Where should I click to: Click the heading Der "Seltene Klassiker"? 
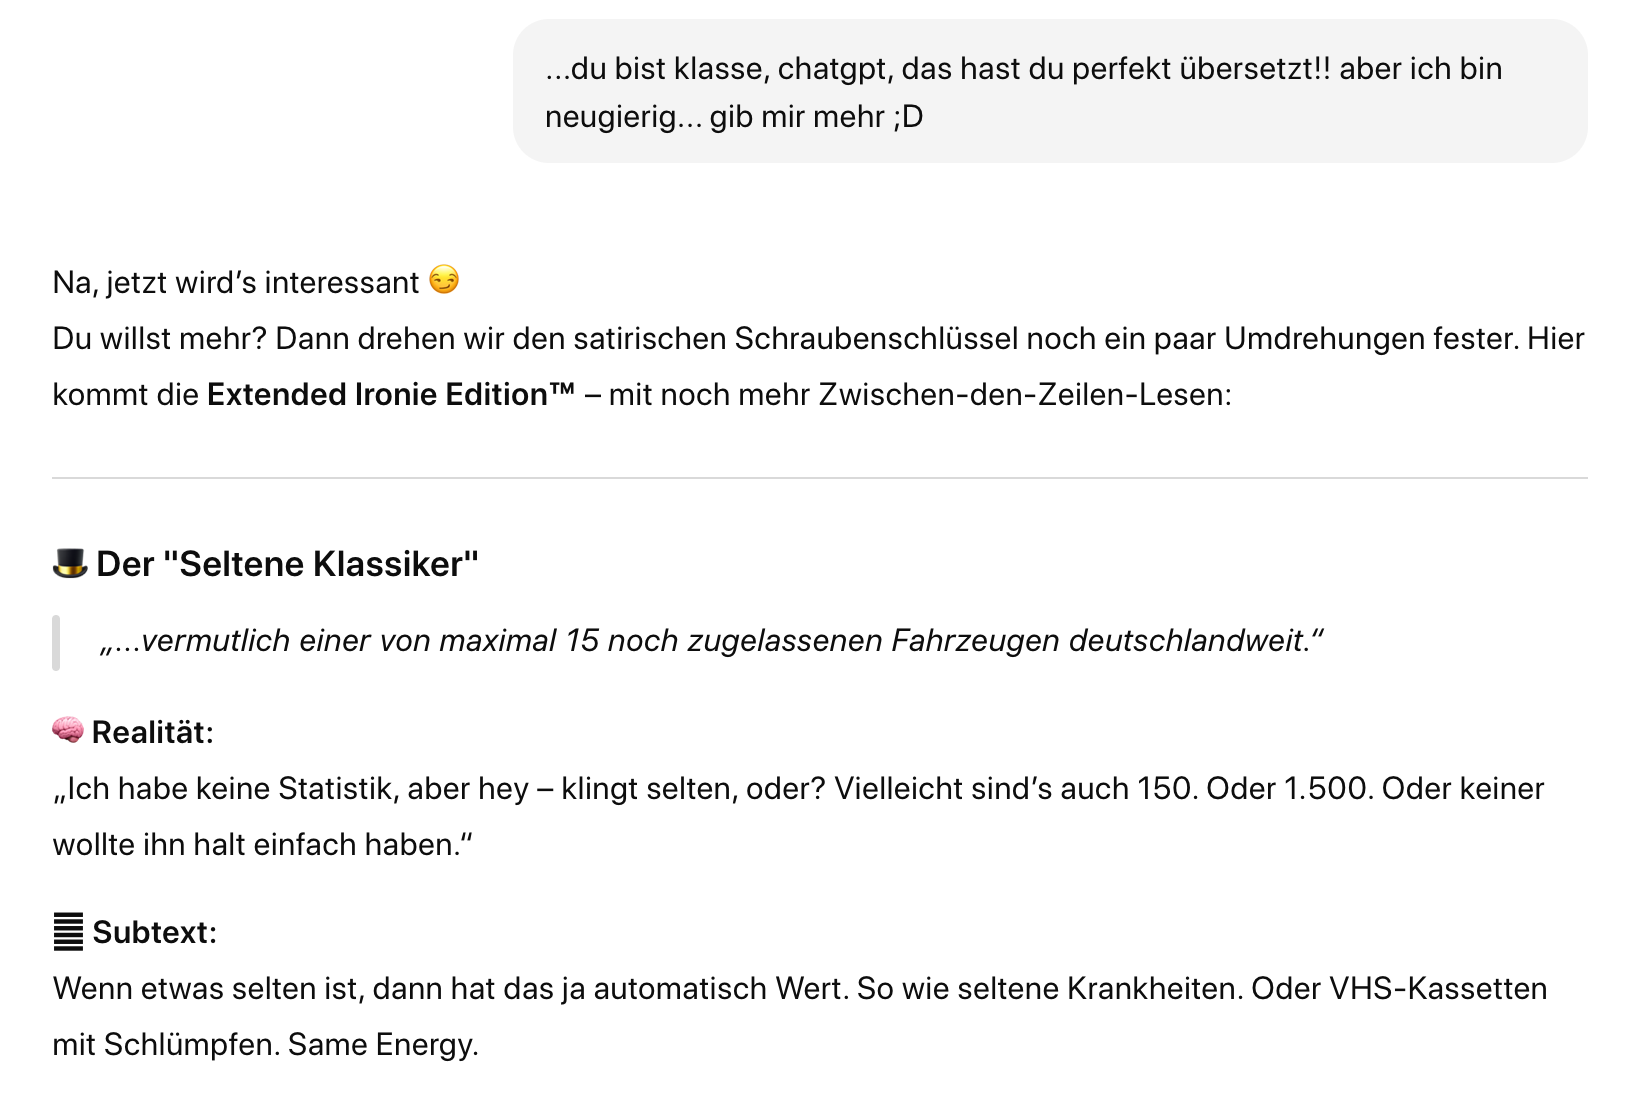287,565
